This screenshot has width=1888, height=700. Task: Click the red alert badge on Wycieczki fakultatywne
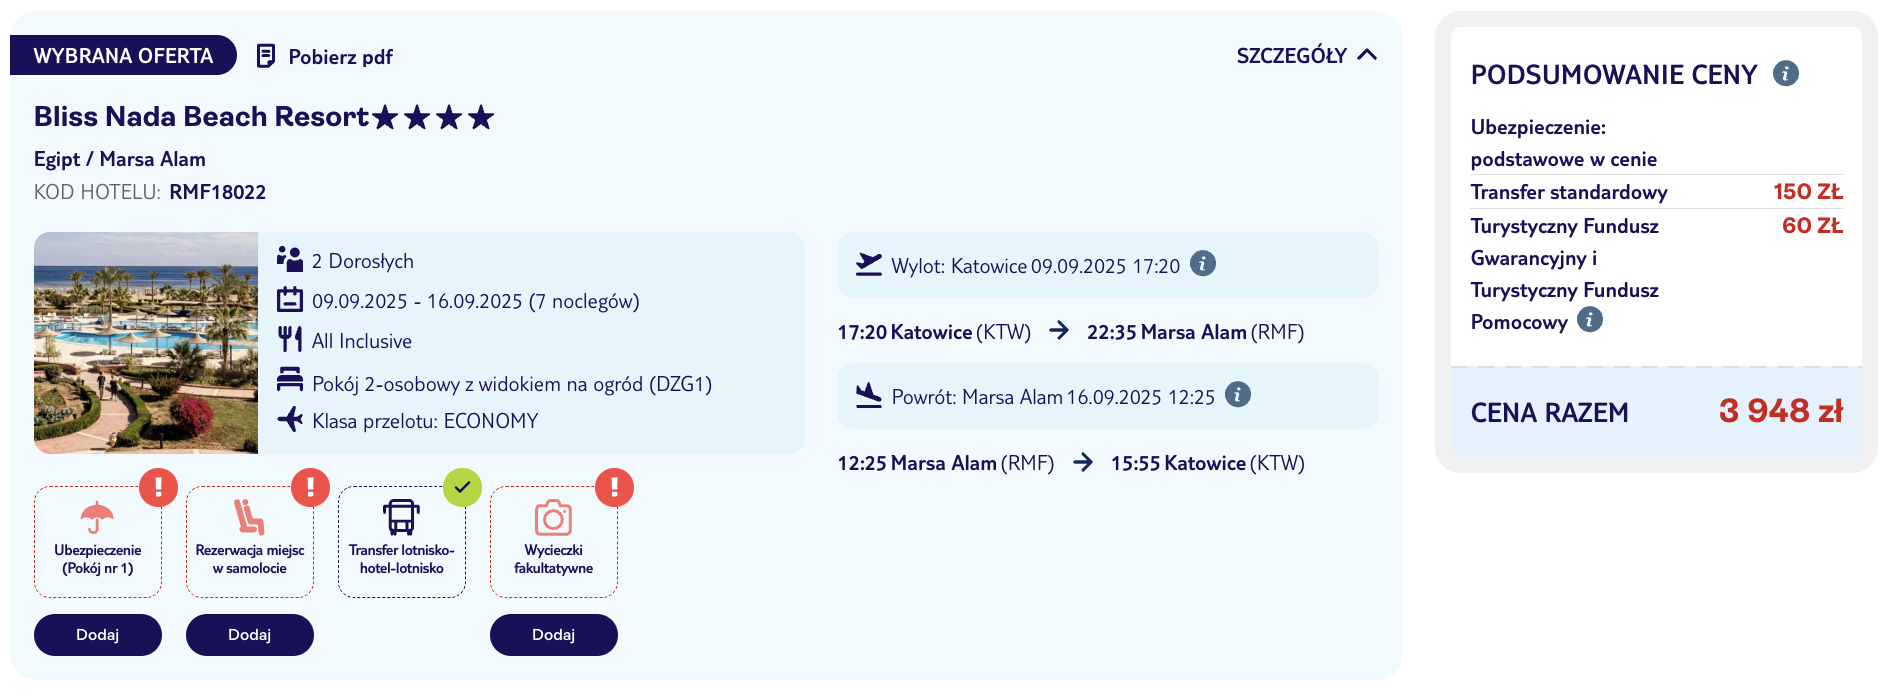pyautogui.click(x=614, y=487)
